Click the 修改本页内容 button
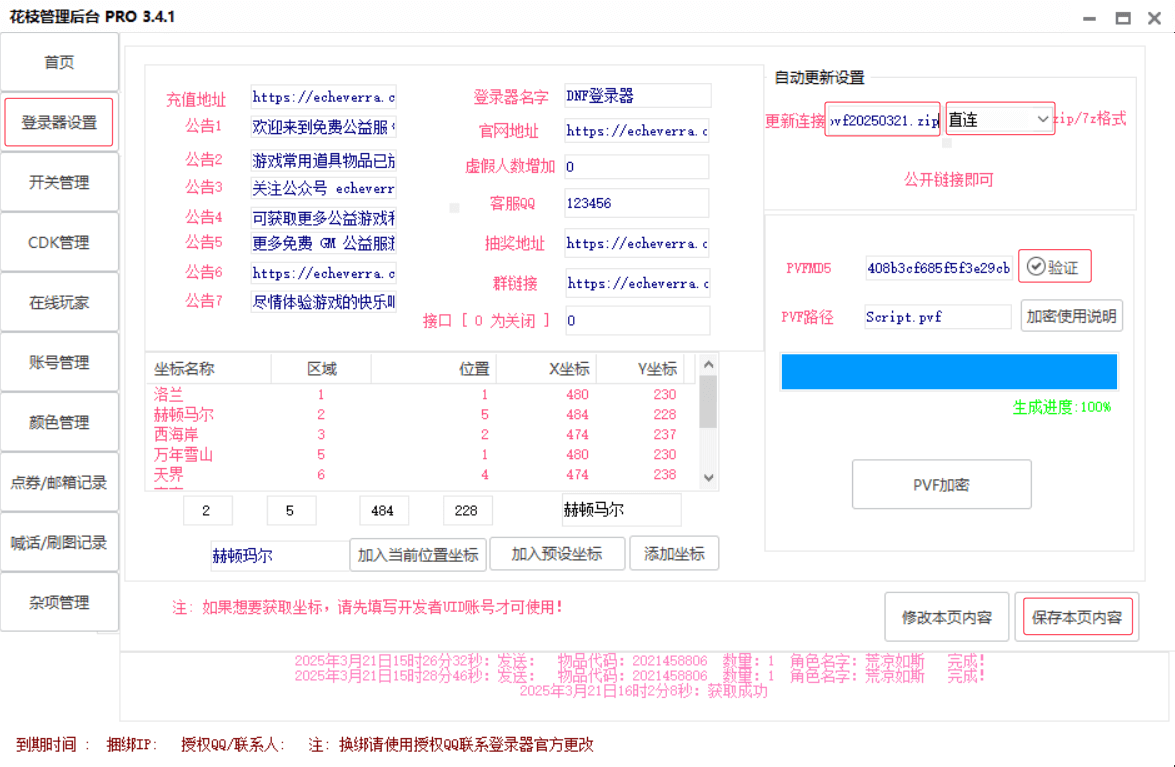 pos(946,617)
